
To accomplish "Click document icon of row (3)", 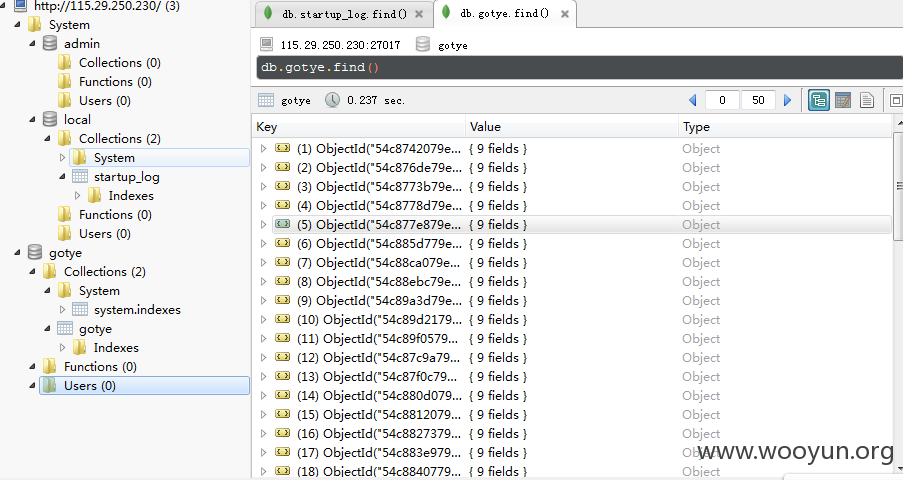I will [x=282, y=186].
